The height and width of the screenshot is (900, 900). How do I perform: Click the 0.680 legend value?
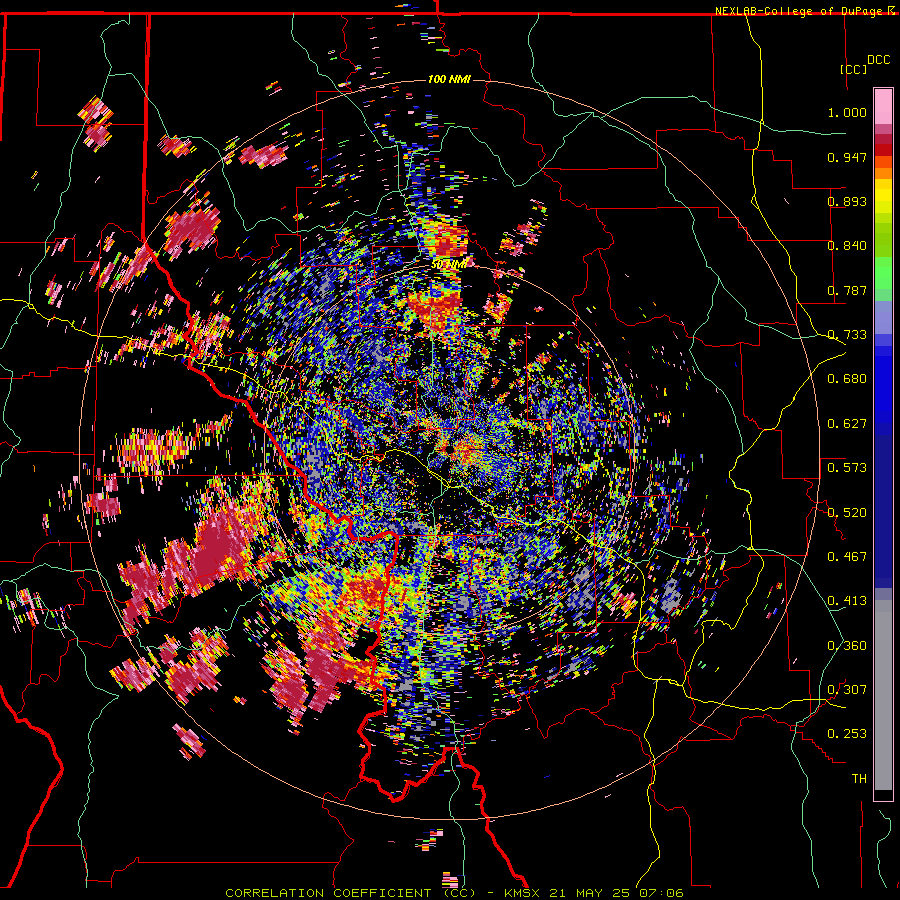click(x=847, y=379)
